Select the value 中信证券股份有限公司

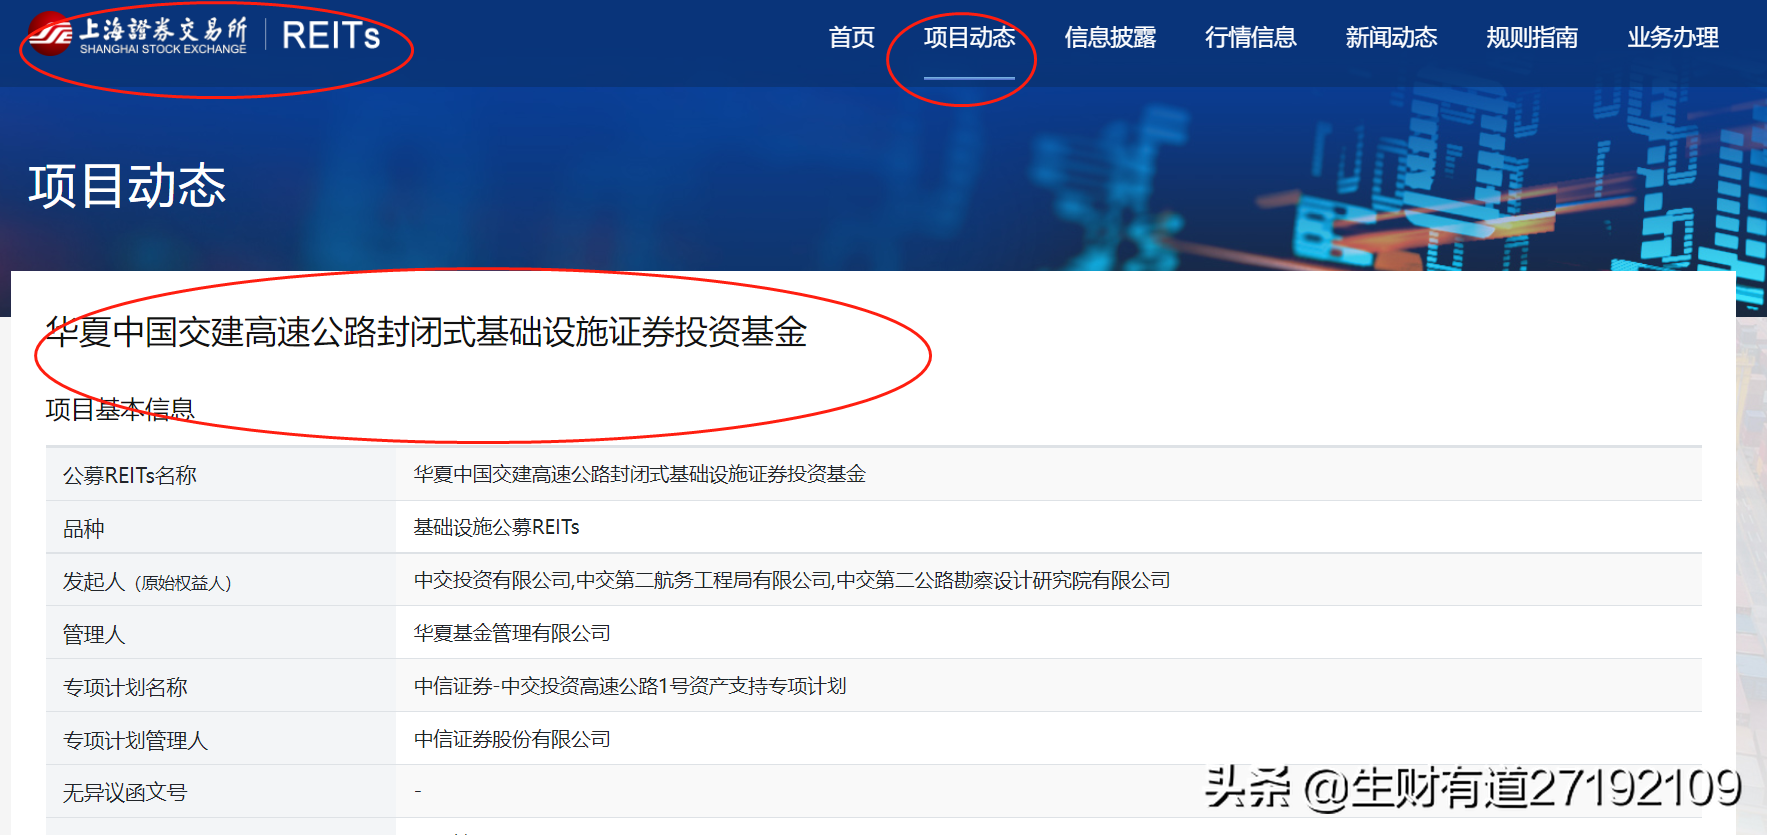click(512, 739)
